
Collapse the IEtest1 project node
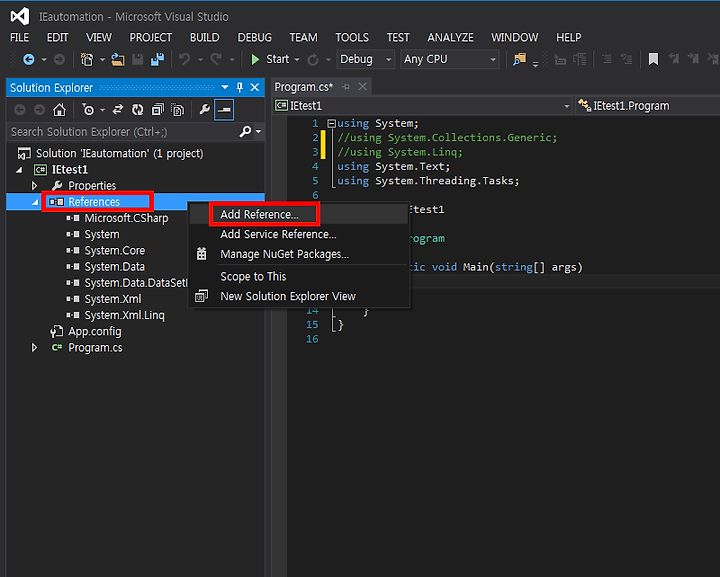19,170
